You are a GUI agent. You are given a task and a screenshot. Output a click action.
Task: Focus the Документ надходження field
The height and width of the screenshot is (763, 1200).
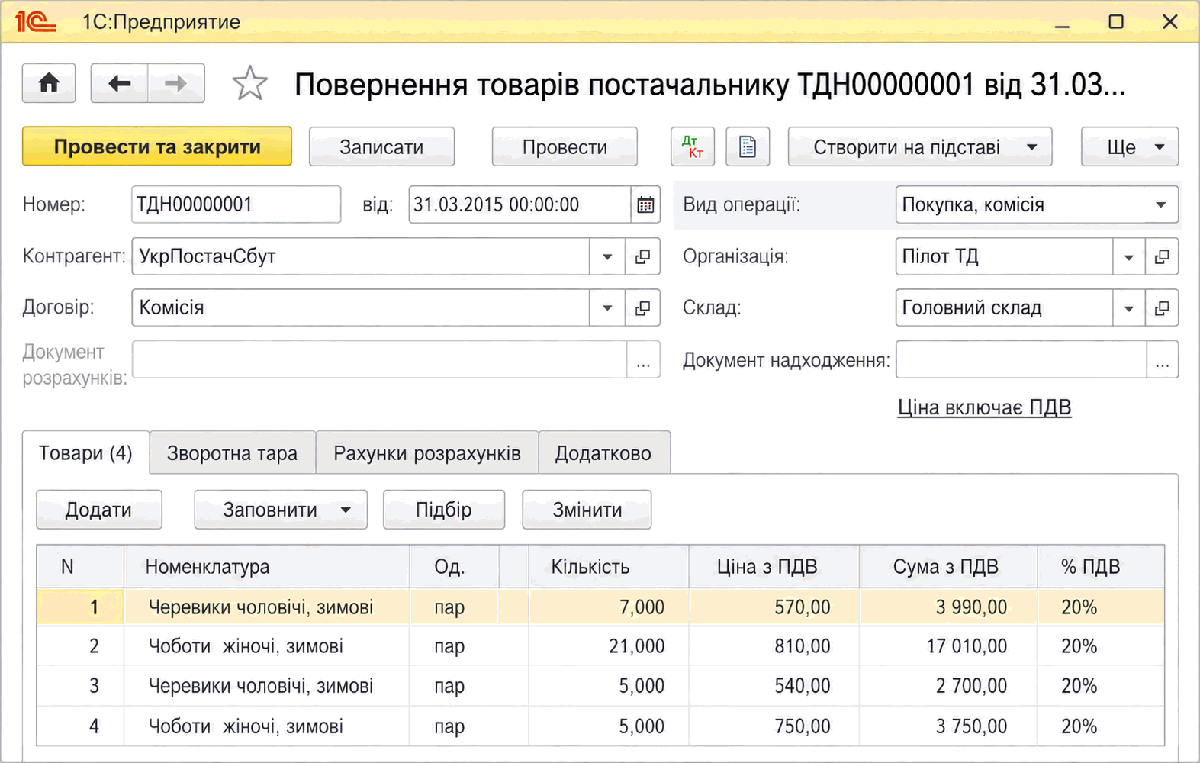[1021, 360]
